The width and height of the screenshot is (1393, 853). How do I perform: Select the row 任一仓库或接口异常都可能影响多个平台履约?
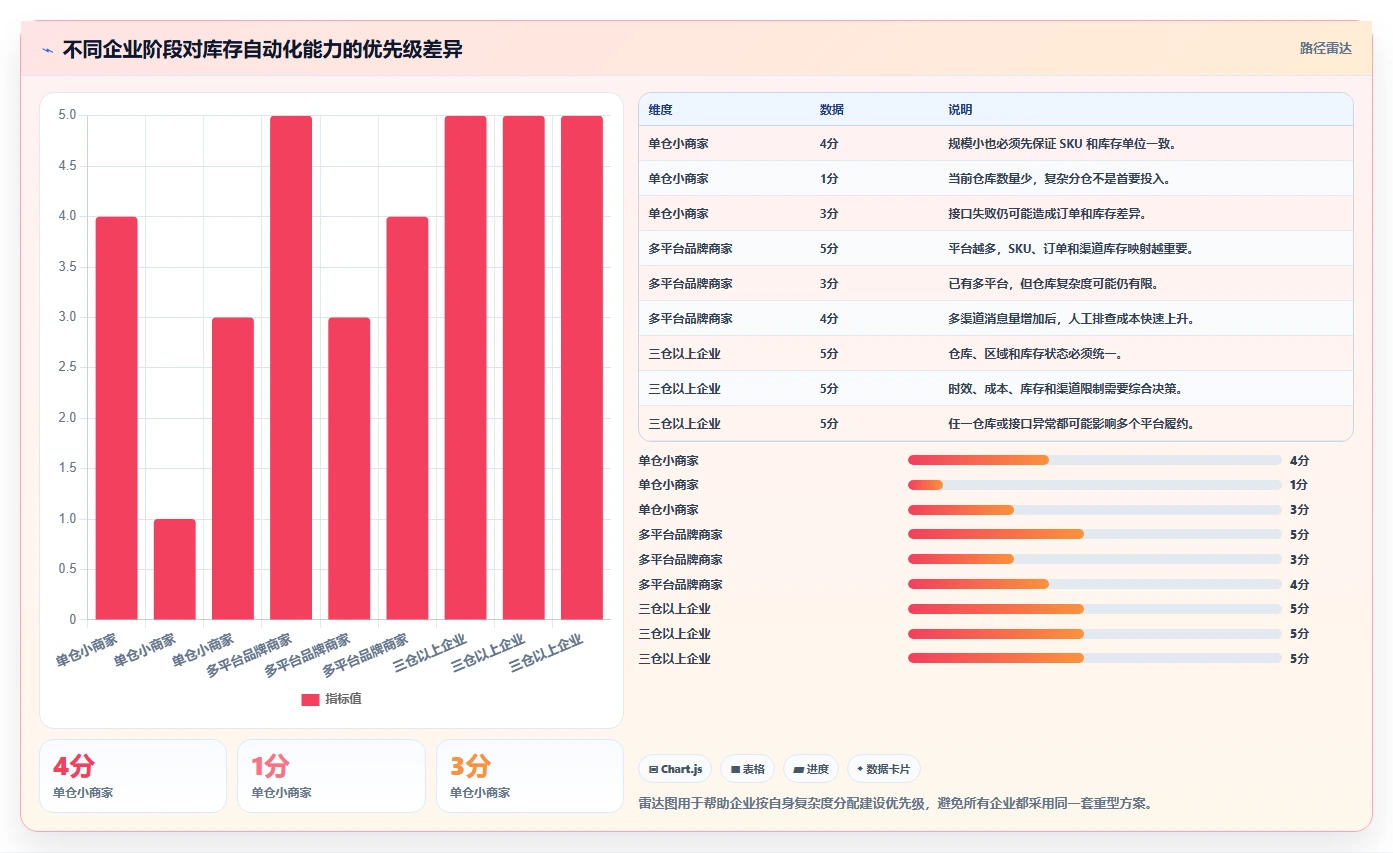995,423
